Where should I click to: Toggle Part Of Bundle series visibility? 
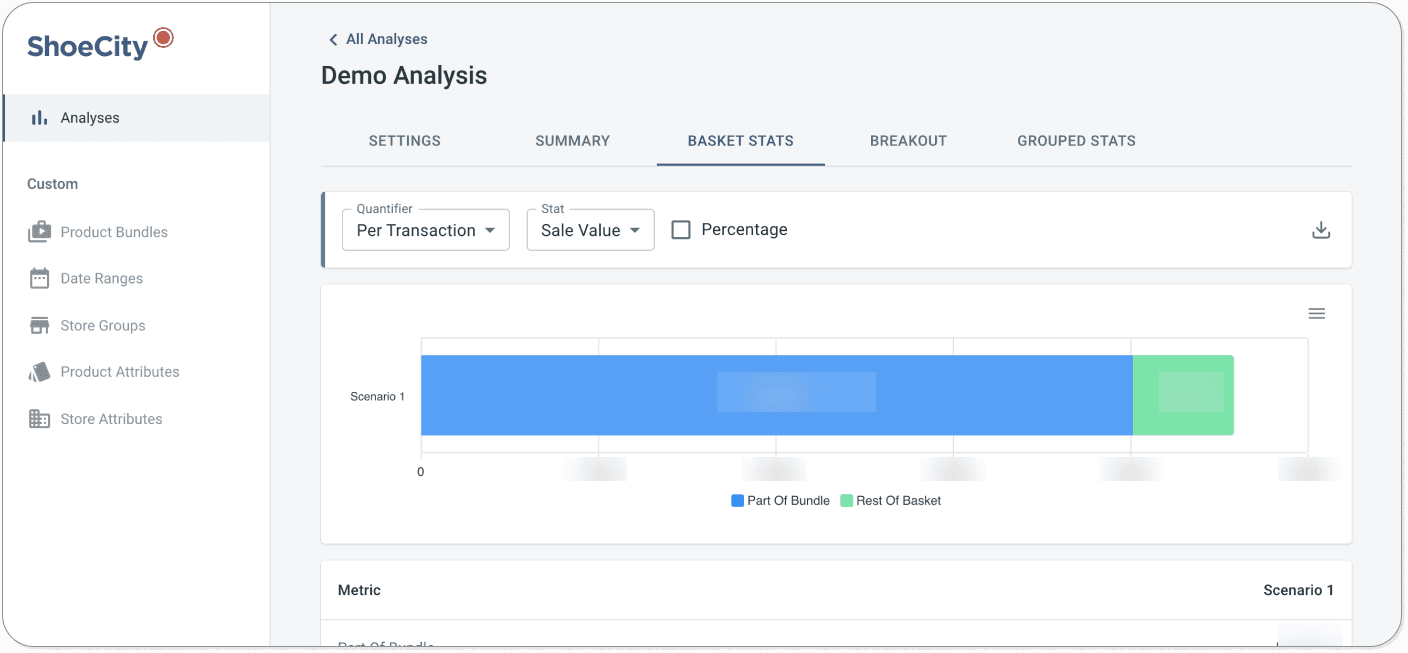pos(780,500)
